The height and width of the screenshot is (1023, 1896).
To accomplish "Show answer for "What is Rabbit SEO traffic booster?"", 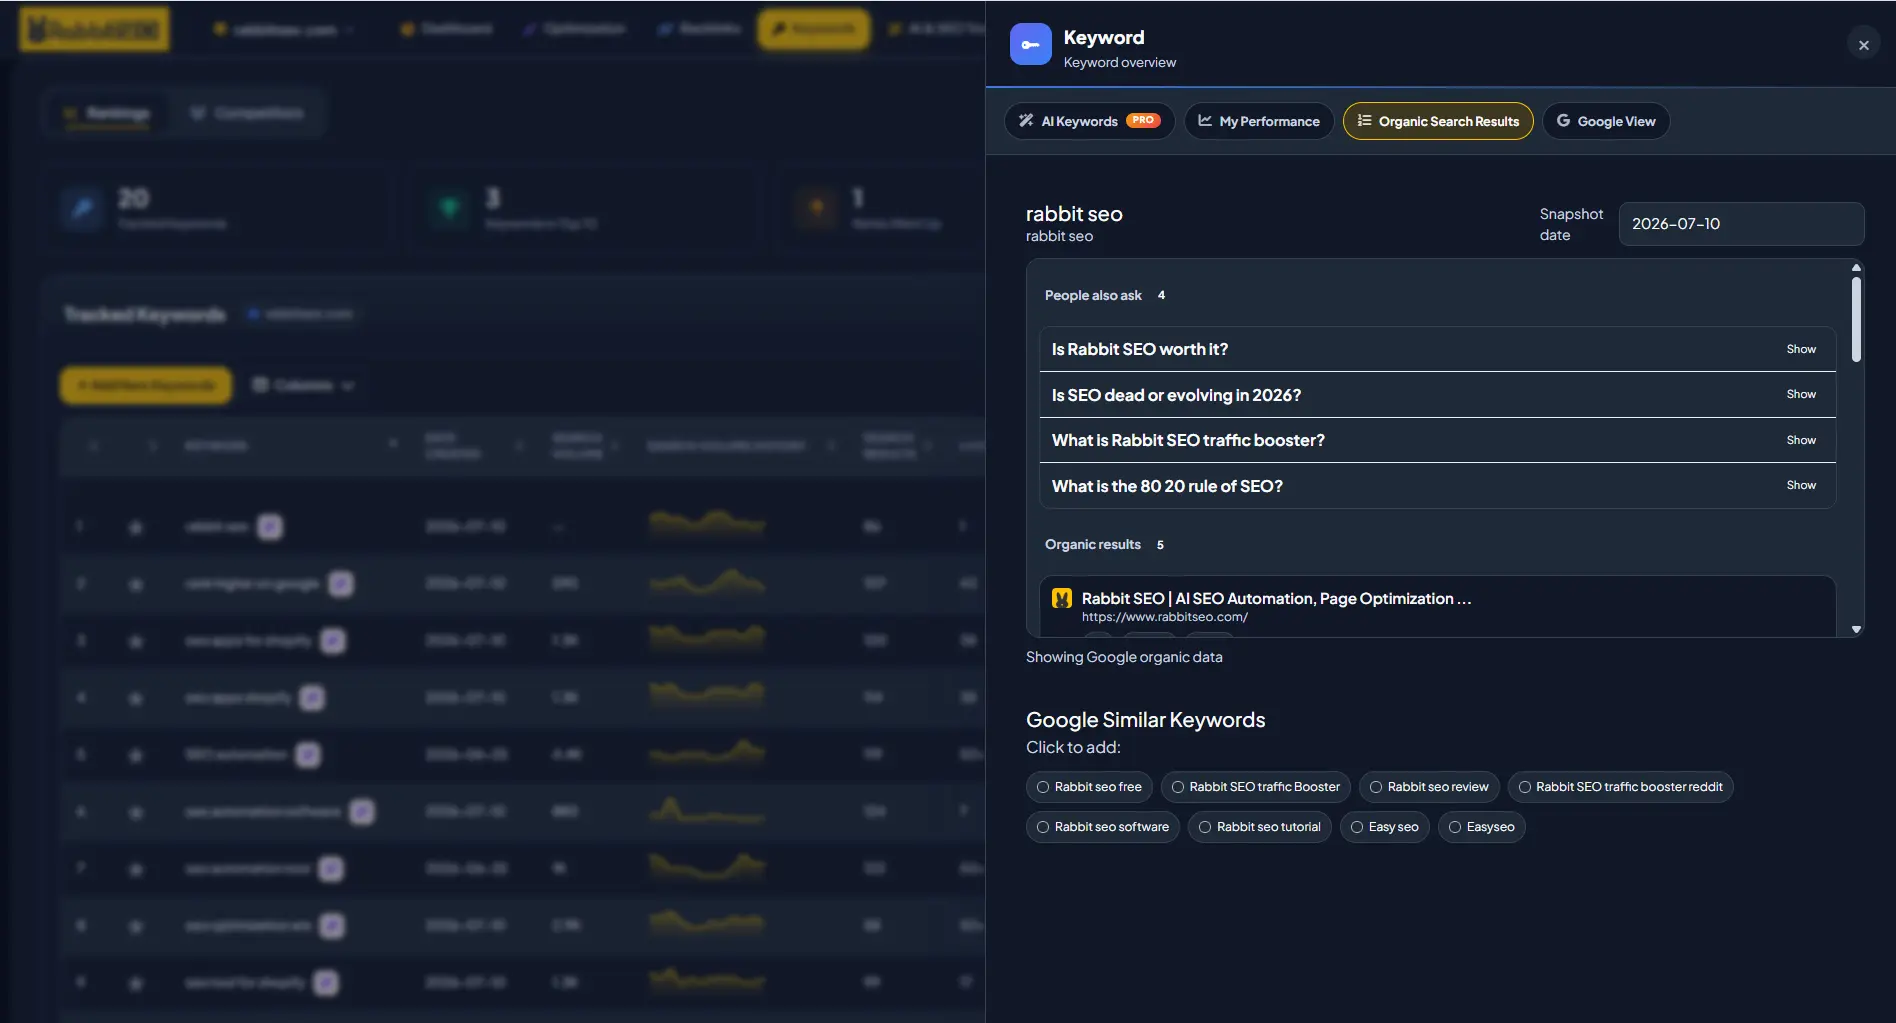I will [1801, 440].
